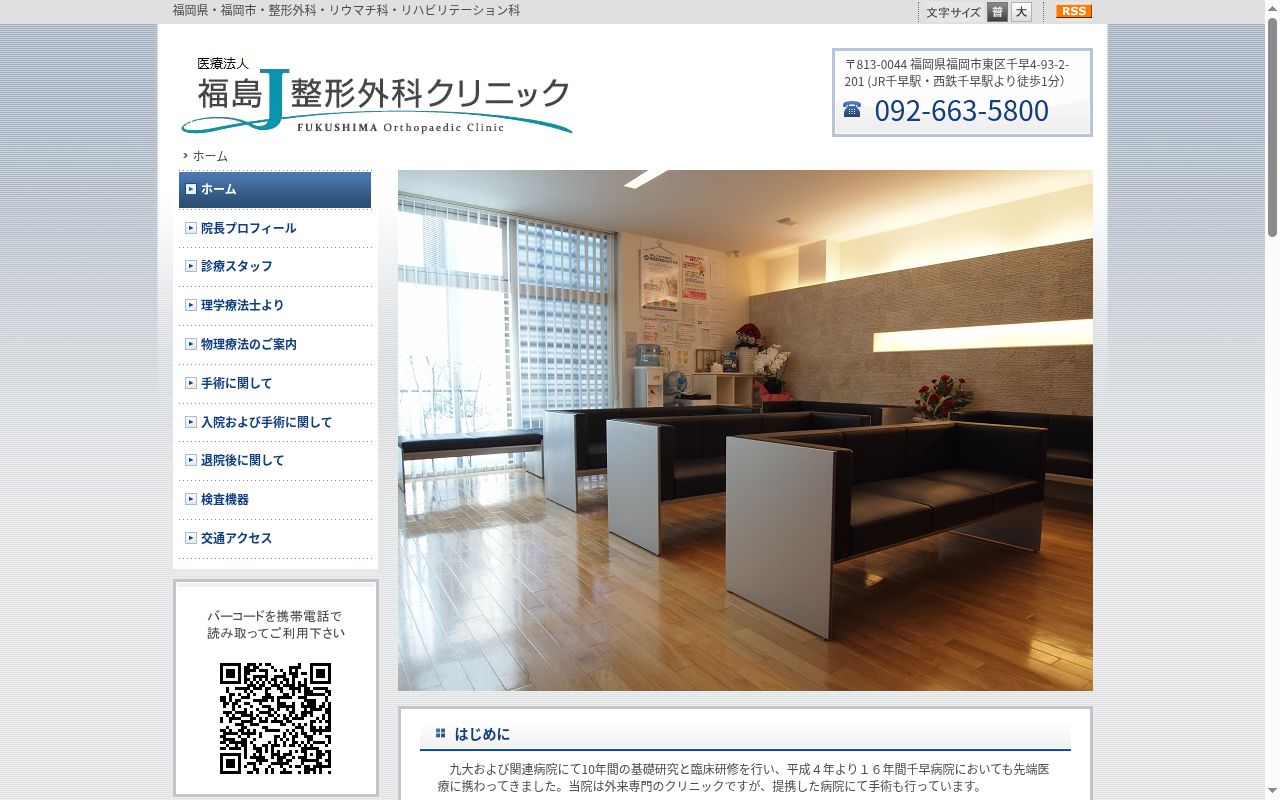Open the 診療スタッフ menu item
The image size is (1280, 800).
click(x=275, y=266)
